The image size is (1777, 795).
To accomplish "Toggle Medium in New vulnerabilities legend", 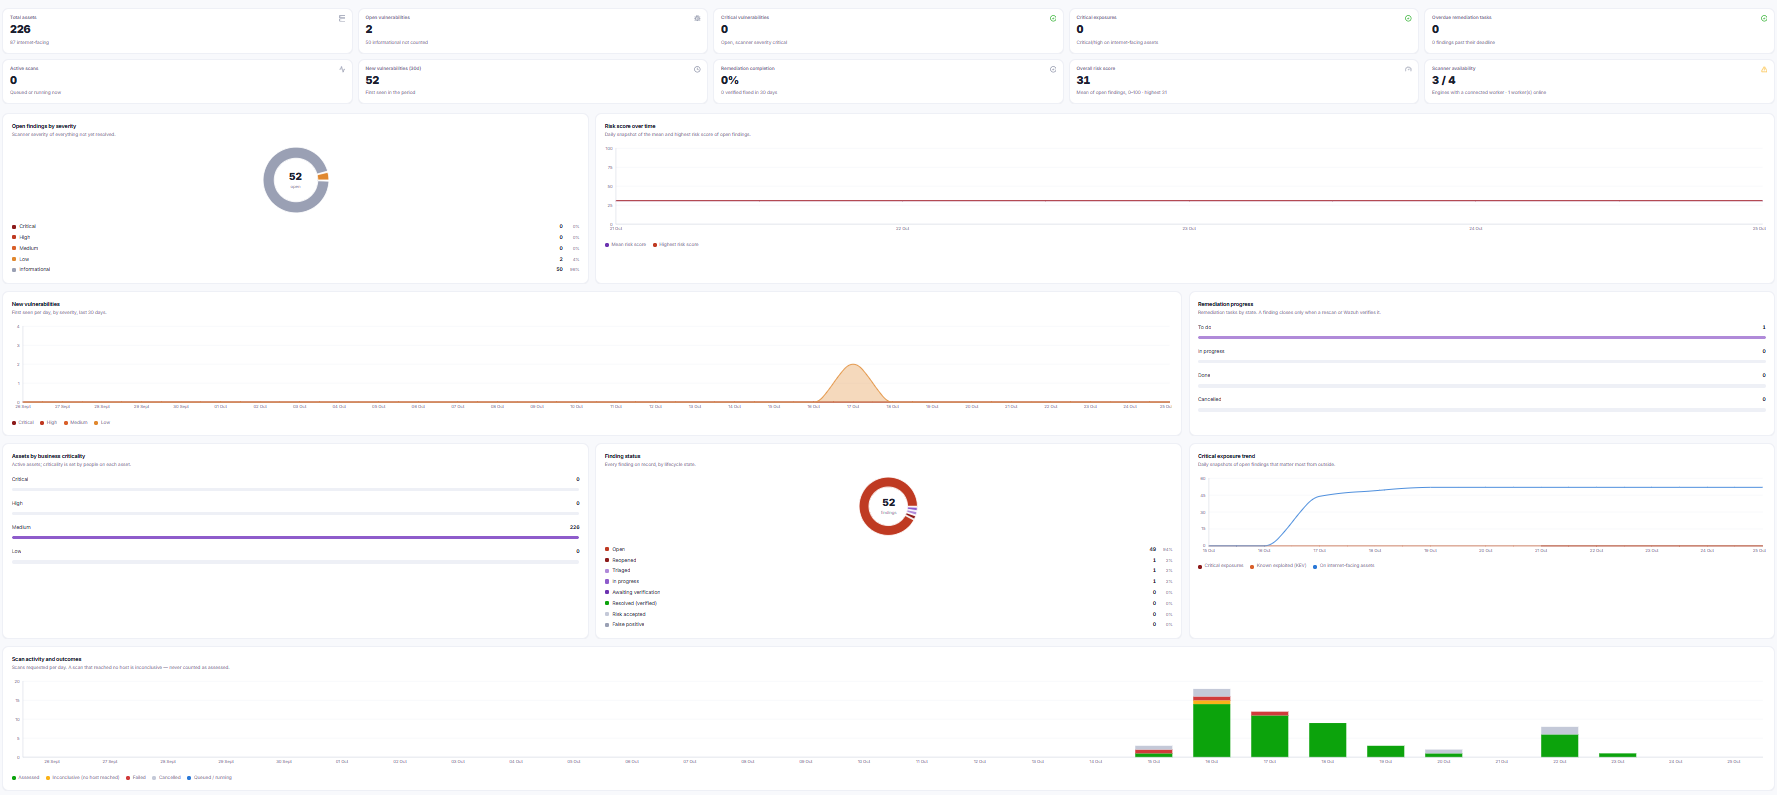I will point(76,423).
